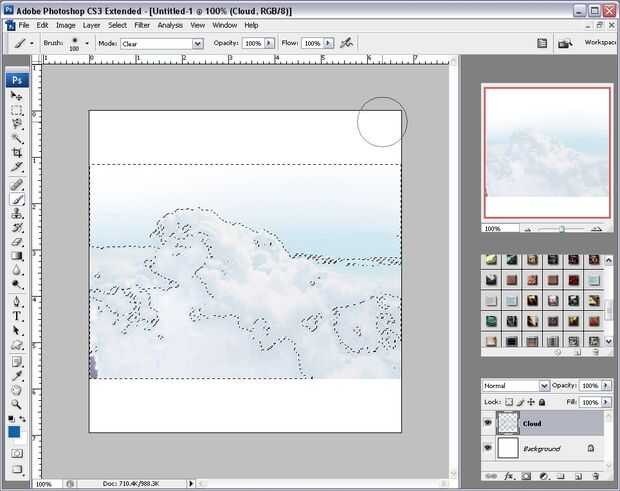Open the options bar Opacity slider arrow
This screenshot has height=491, width=620.
coord(269,43)
